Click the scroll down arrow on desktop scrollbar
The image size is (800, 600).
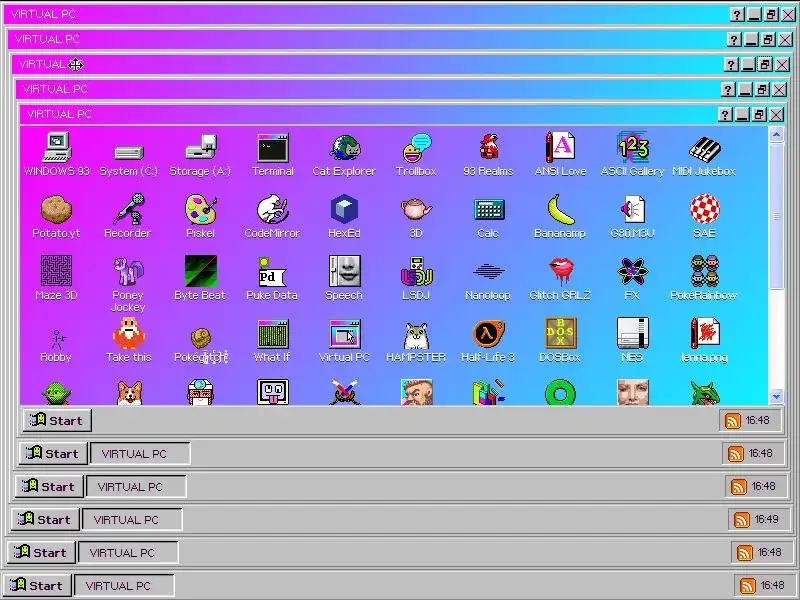coord(777,396)
